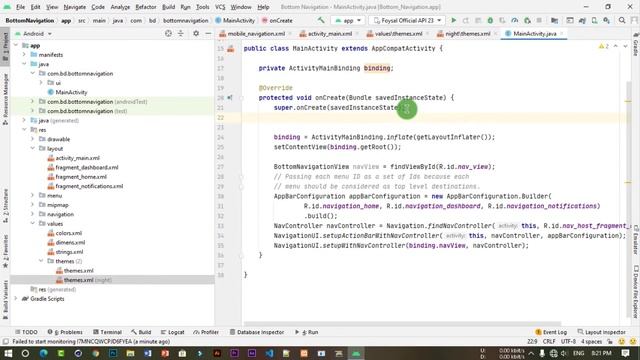Open the Foysal Official API 23 device dropdown

407,20
